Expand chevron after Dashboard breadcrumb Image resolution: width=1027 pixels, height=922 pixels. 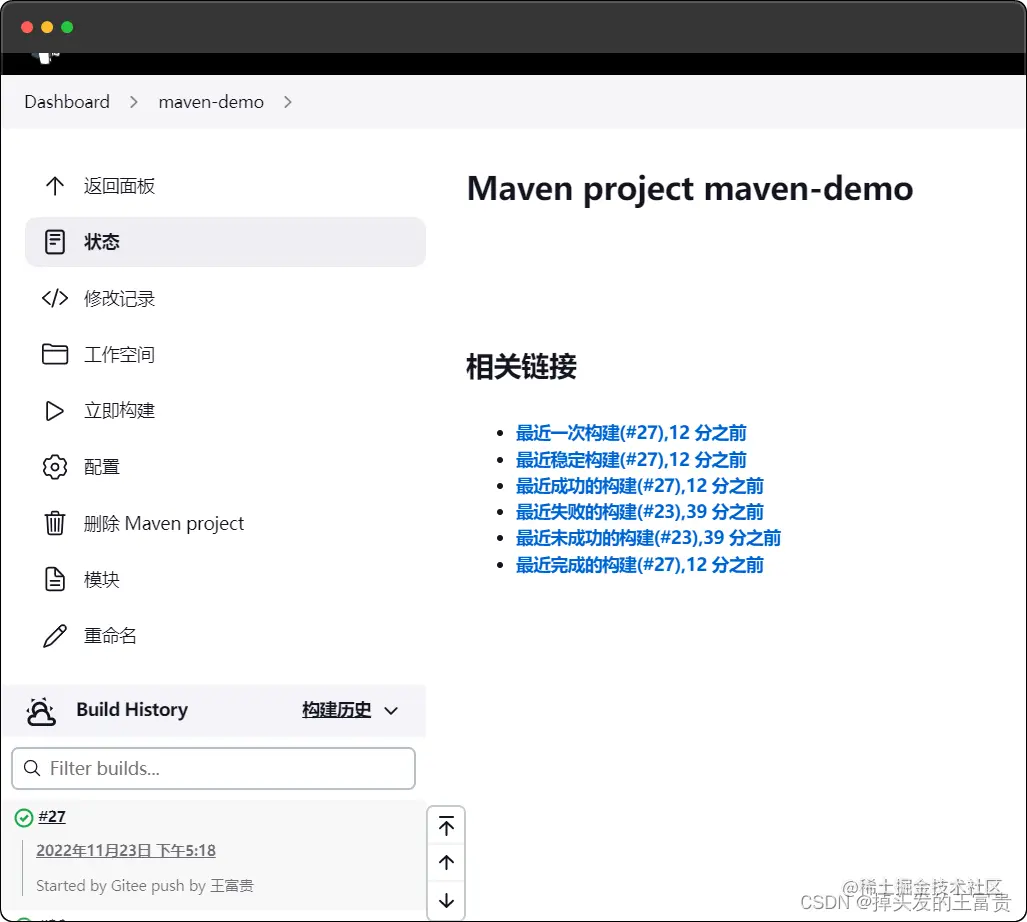(x=134, y=102)
